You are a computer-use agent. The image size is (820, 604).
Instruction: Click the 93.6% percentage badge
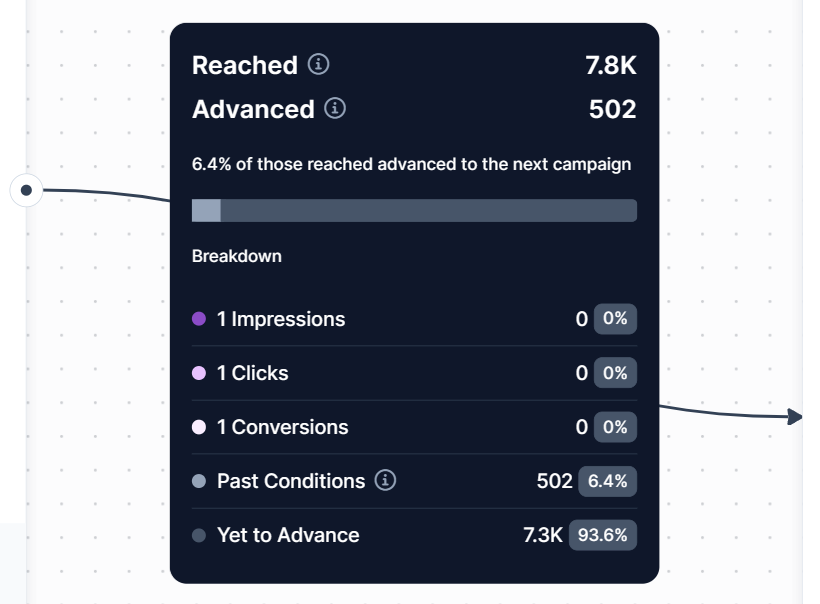click(603, 535)
